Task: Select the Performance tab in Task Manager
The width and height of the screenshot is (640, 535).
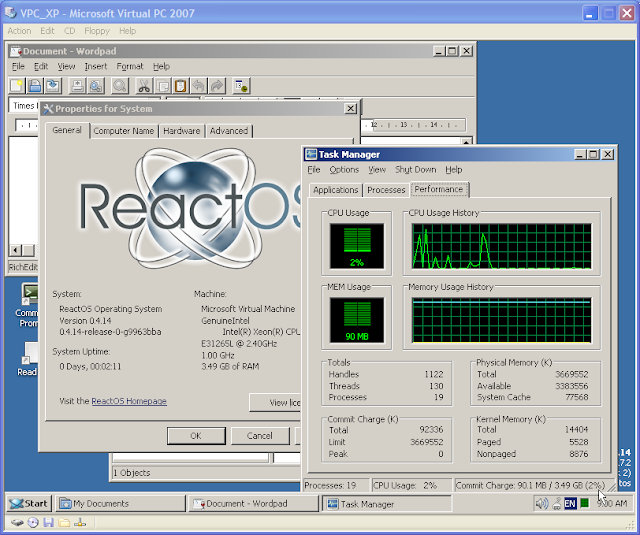Action: (439, 189)
